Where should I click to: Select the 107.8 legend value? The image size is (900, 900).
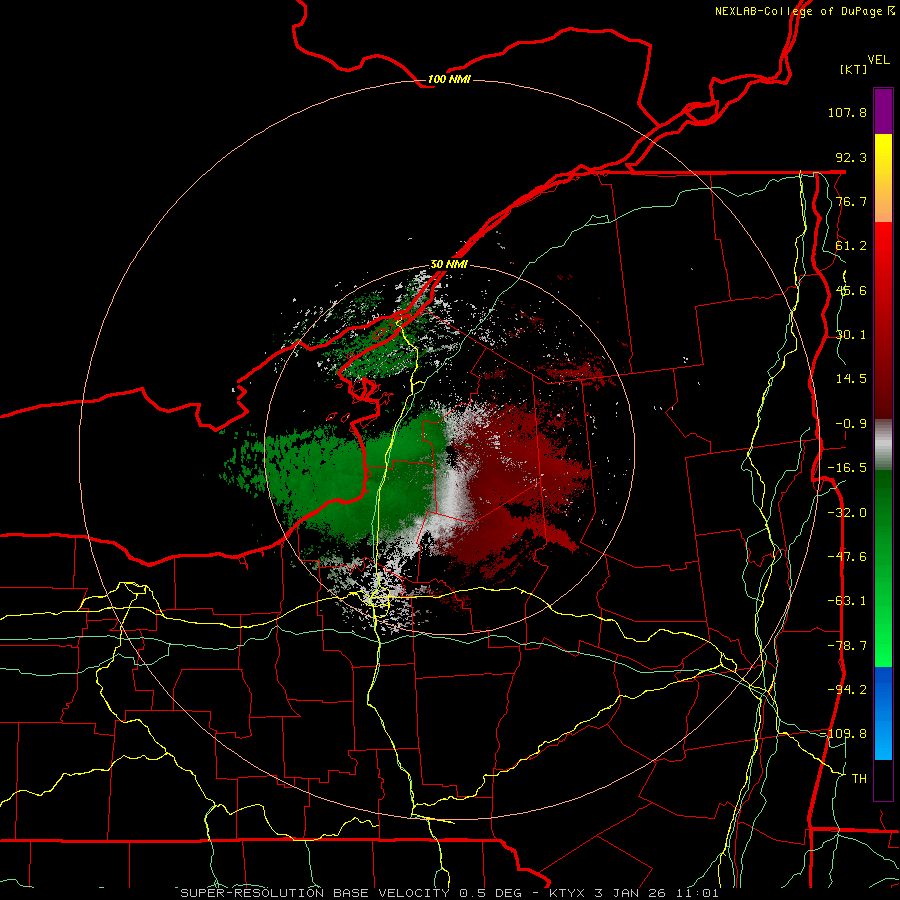coord(847,112)
